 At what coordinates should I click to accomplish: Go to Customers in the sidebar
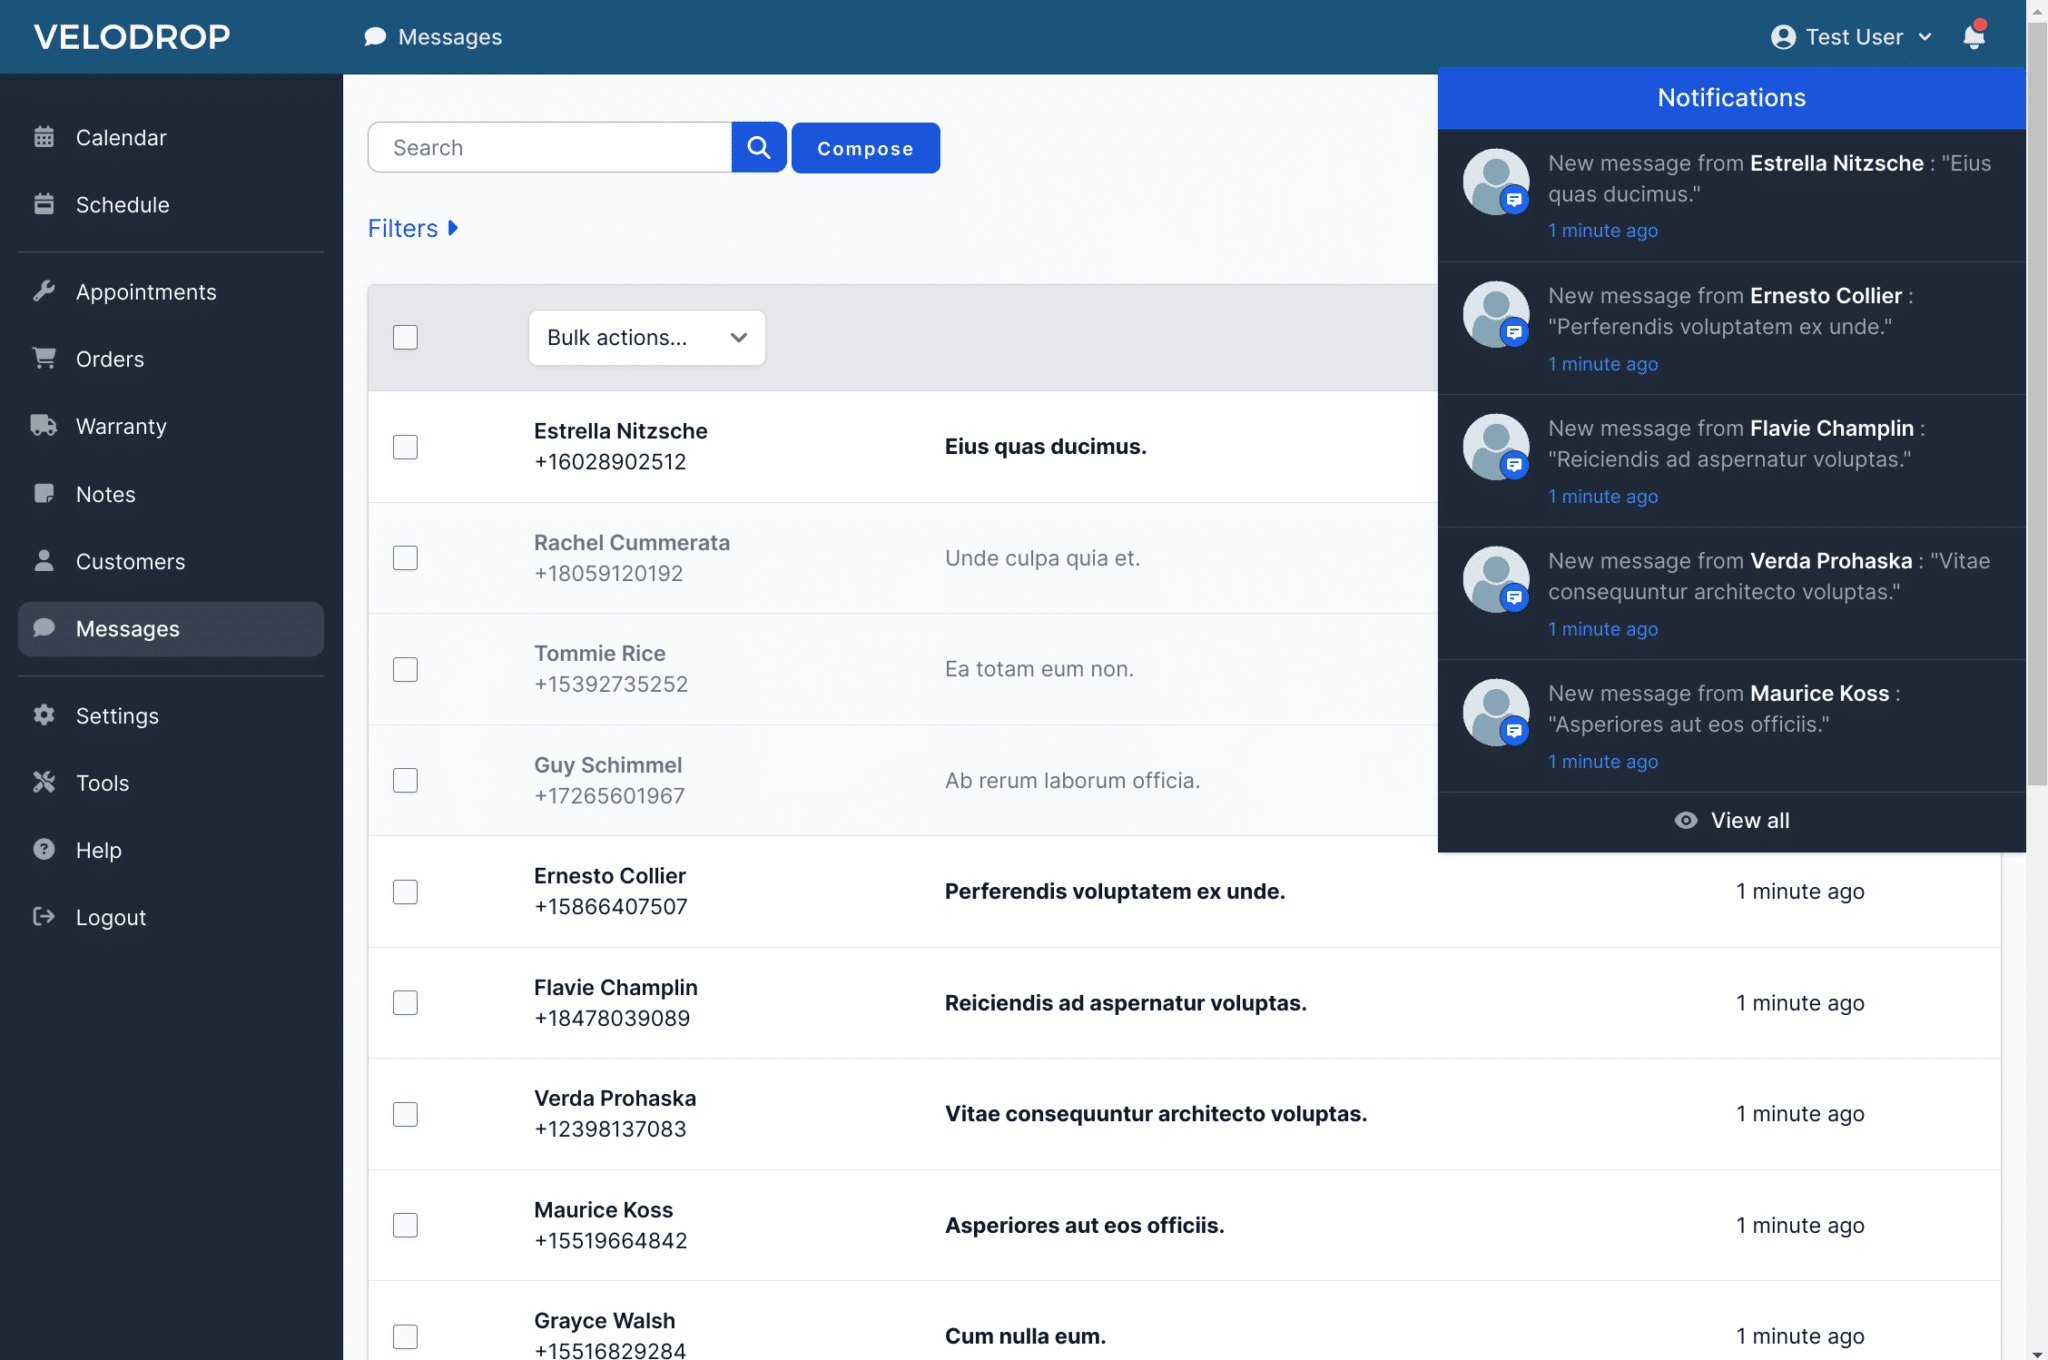tap(130, 562)
